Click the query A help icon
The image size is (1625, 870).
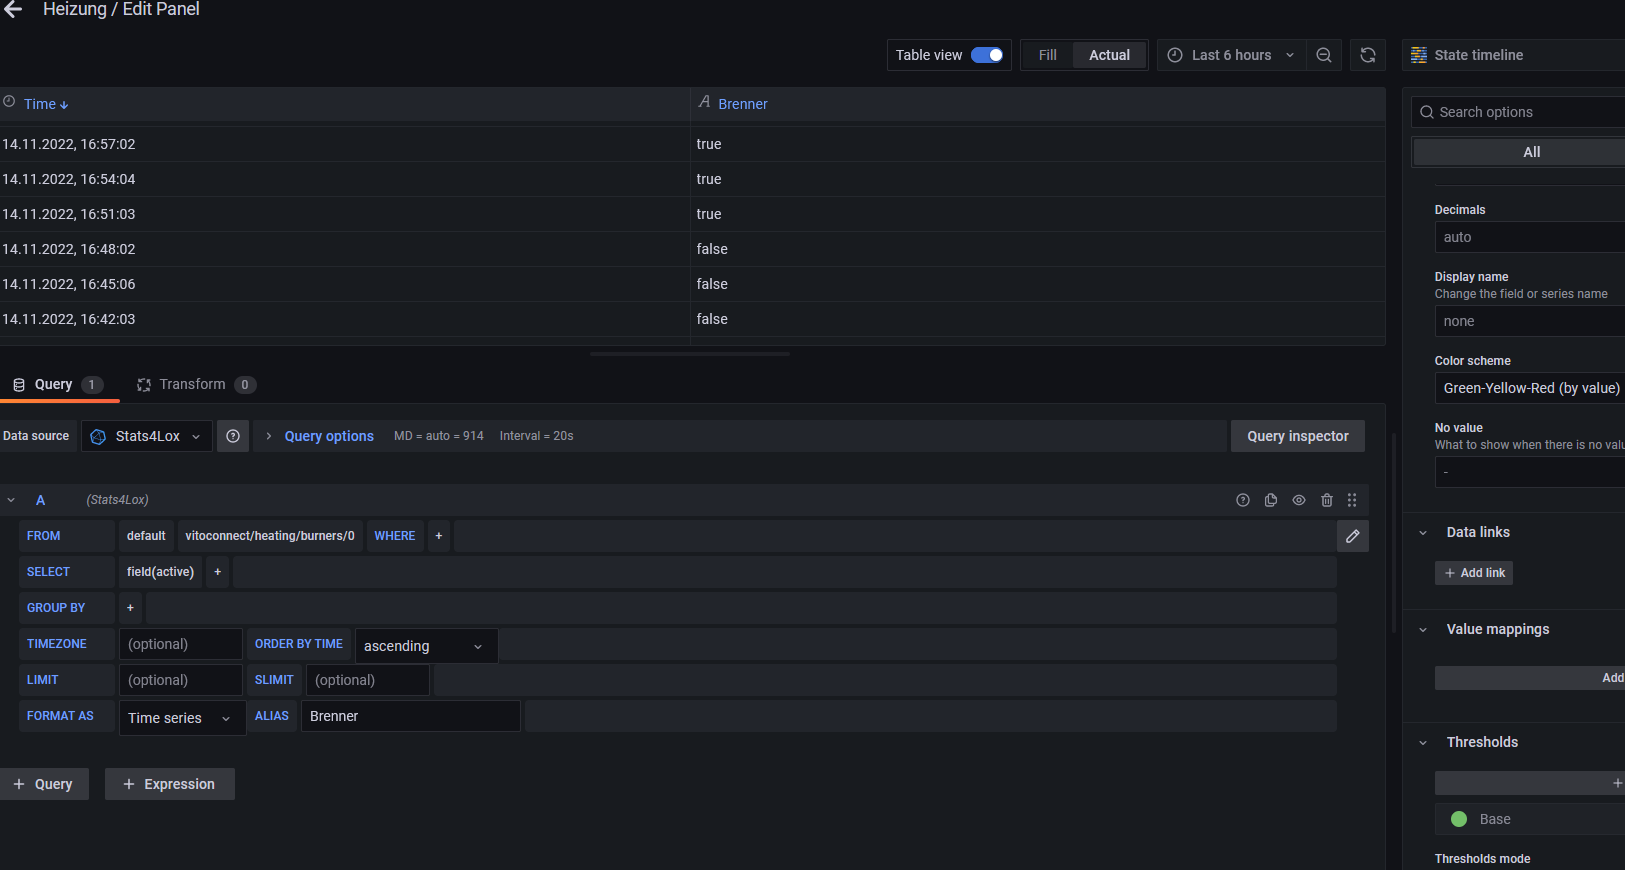click(1243, 500)
